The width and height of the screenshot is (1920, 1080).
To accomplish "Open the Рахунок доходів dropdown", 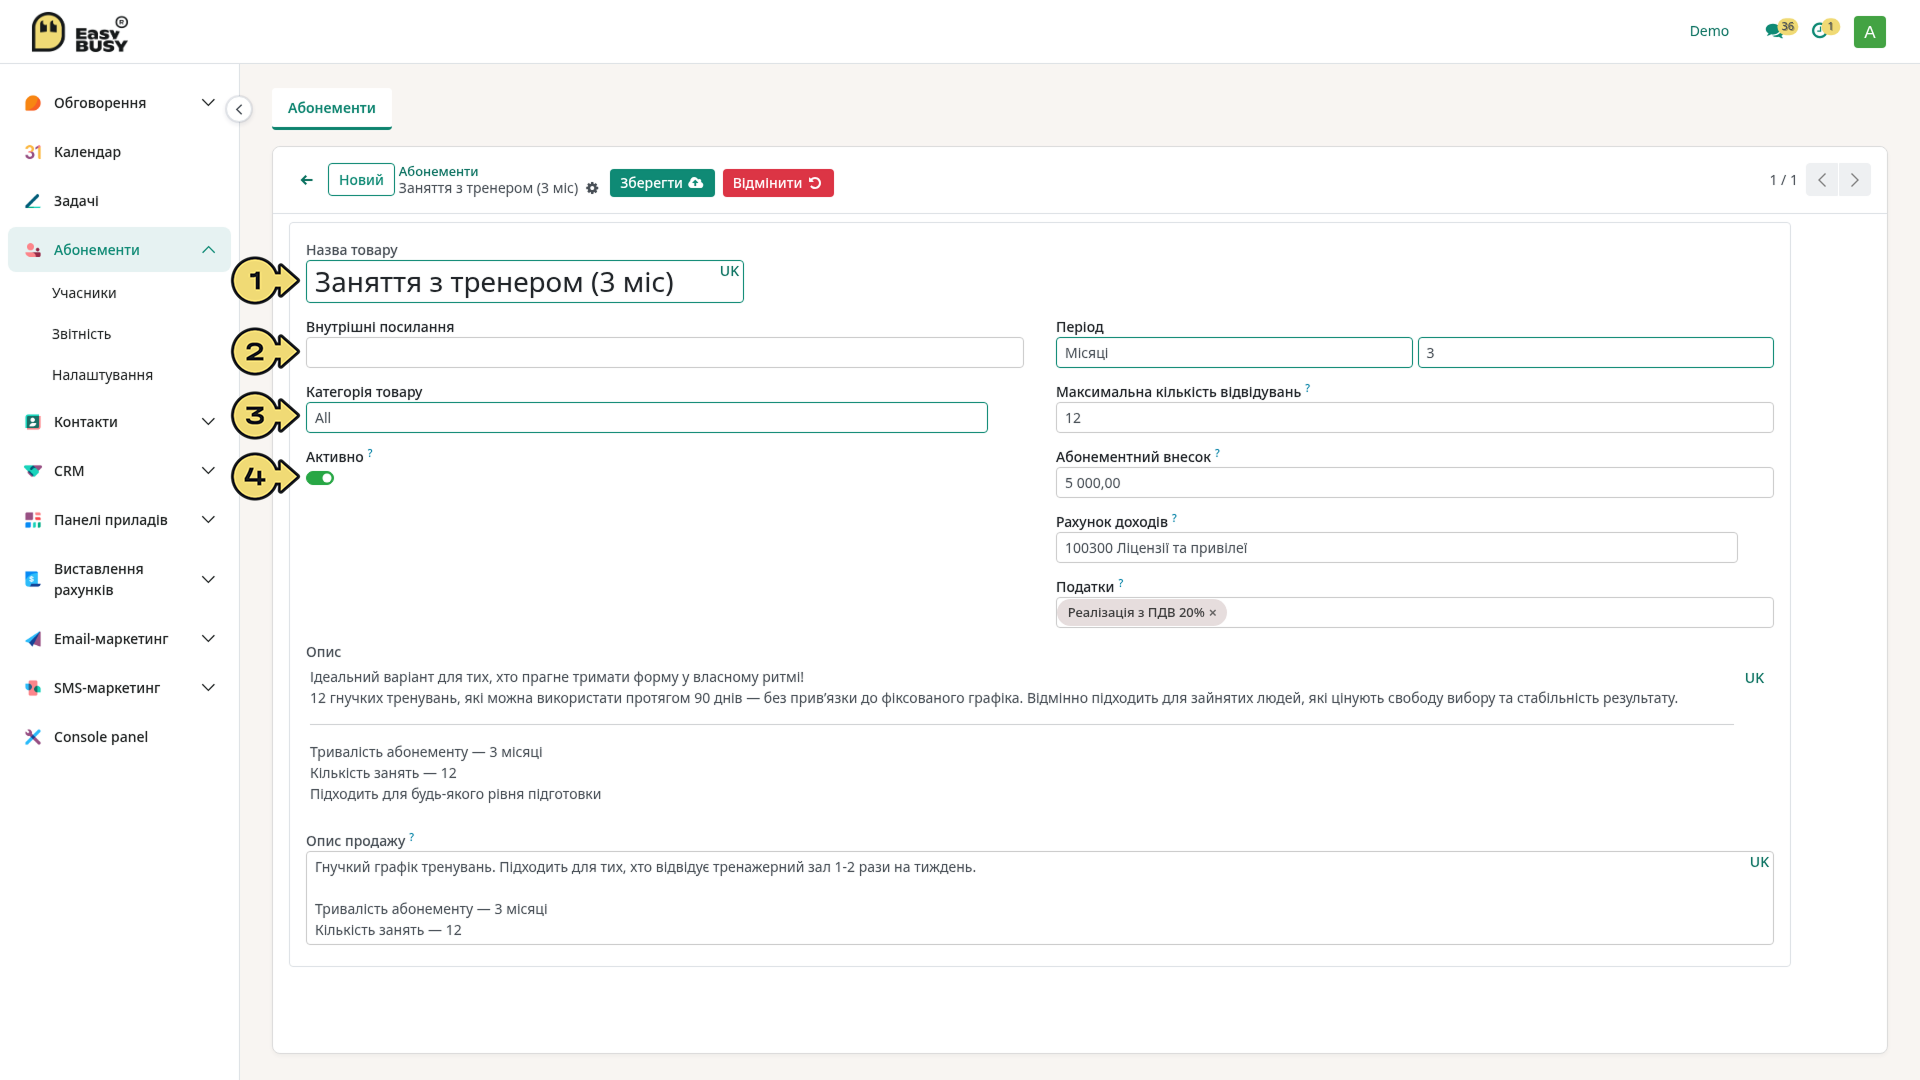I will (1396, 548).
